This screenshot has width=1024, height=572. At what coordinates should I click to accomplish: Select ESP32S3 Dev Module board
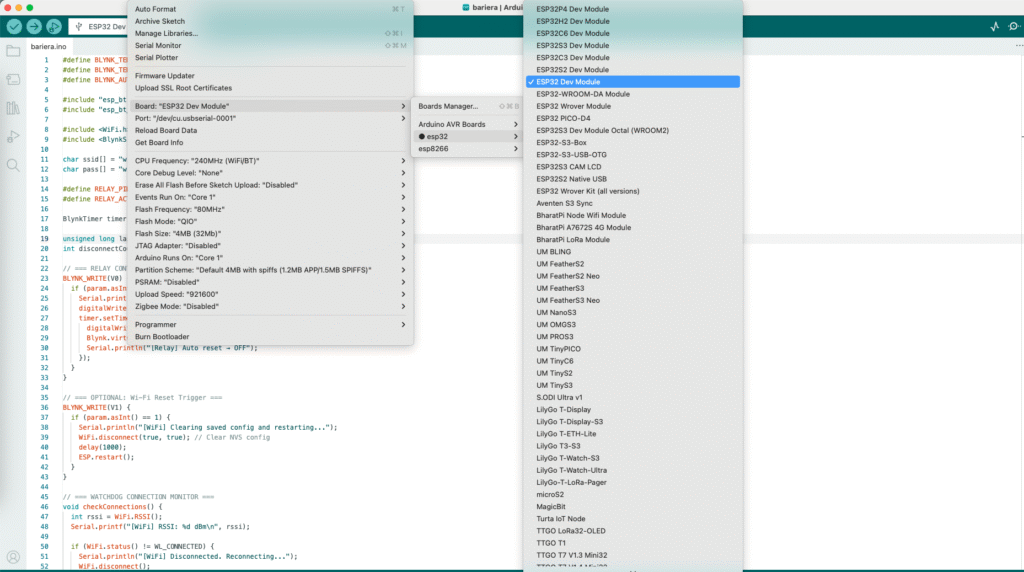pos(633,46)
